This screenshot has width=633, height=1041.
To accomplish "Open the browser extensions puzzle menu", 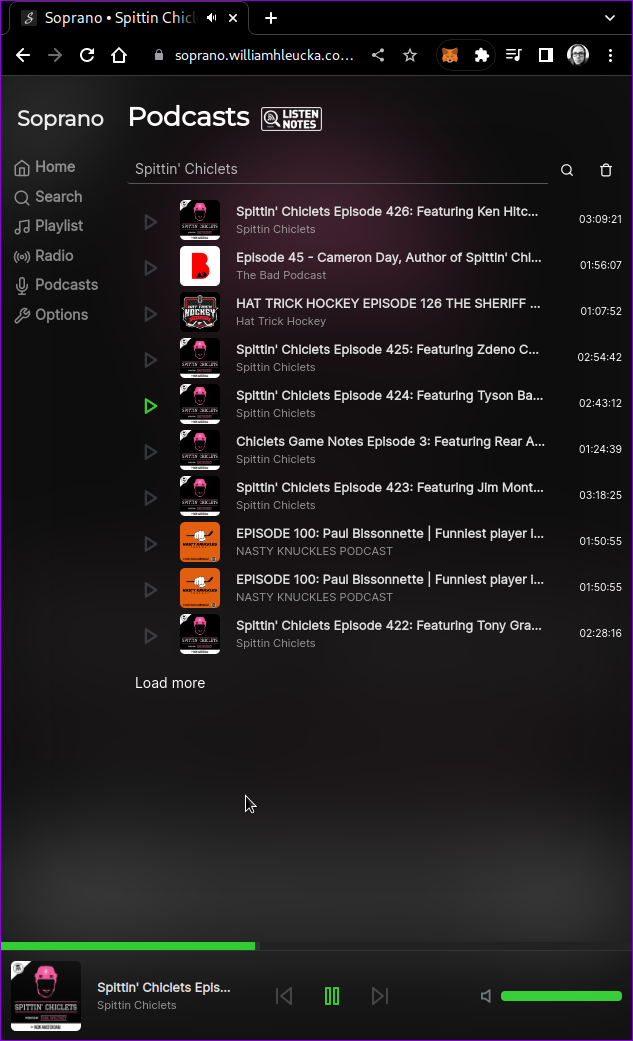I will [x=482, y=55].
